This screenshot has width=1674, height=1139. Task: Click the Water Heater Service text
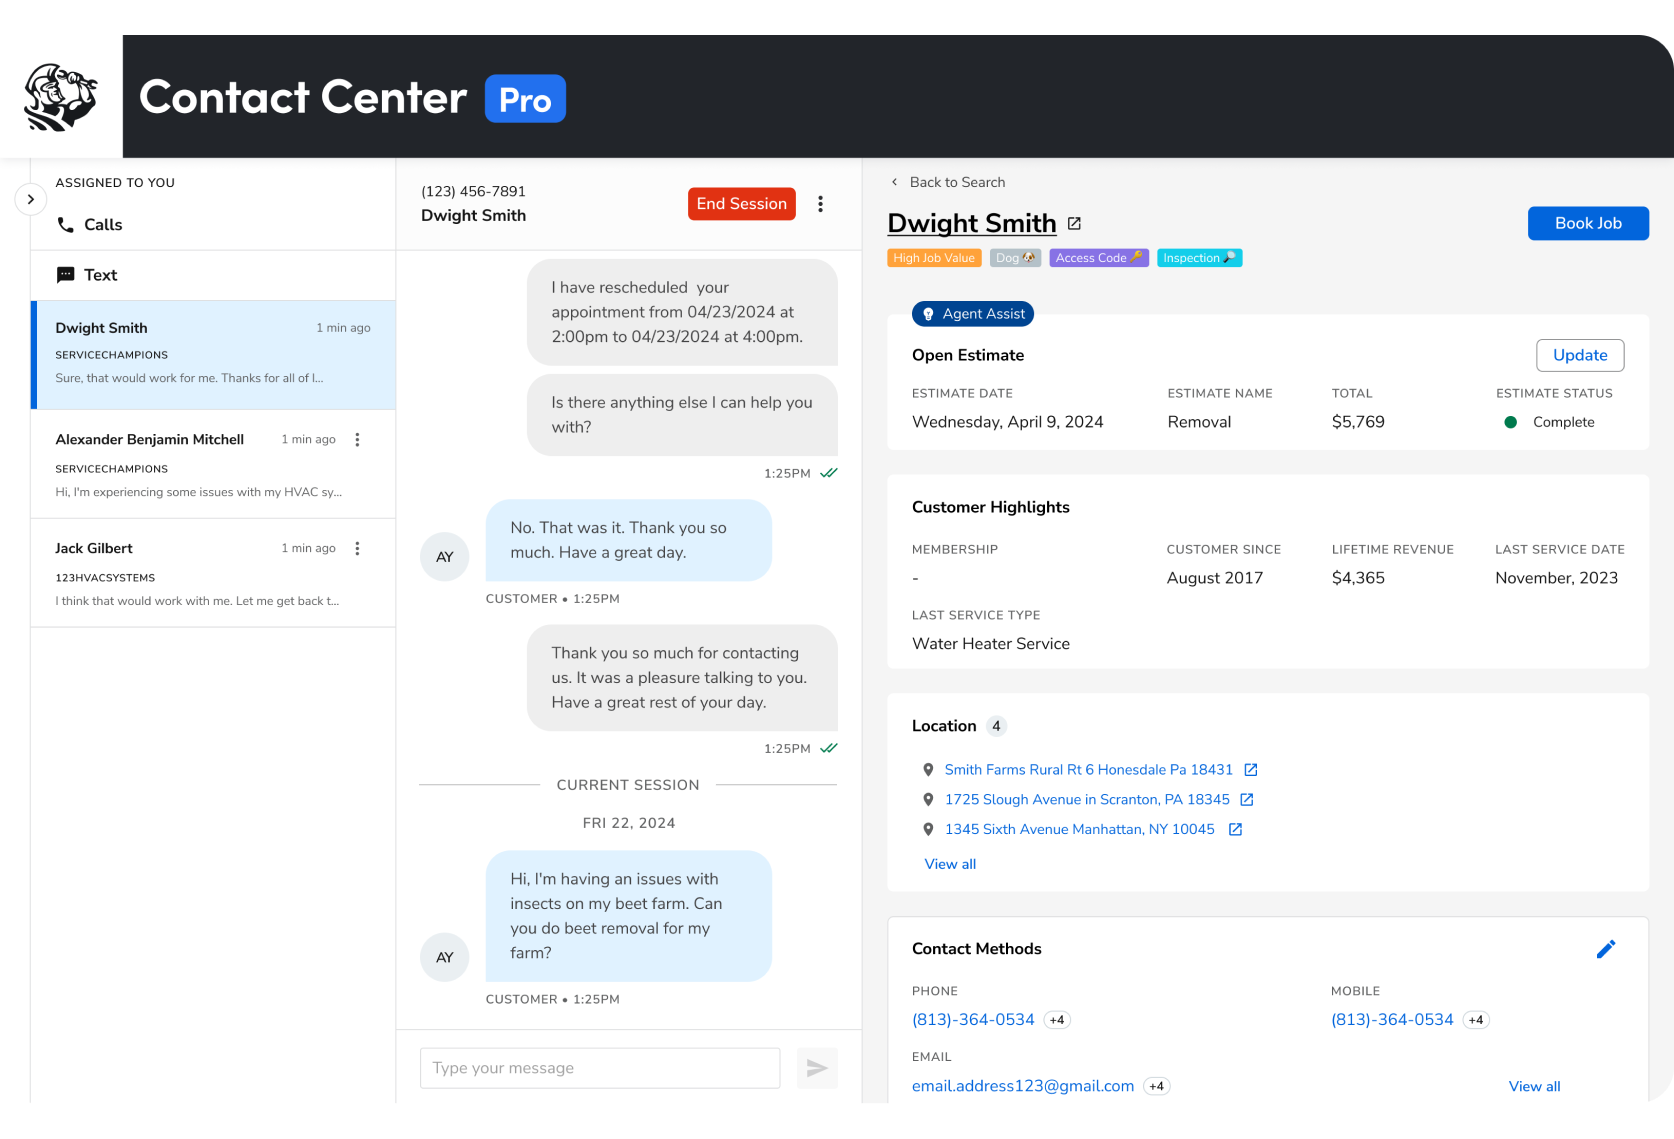[x=991, y=644]
